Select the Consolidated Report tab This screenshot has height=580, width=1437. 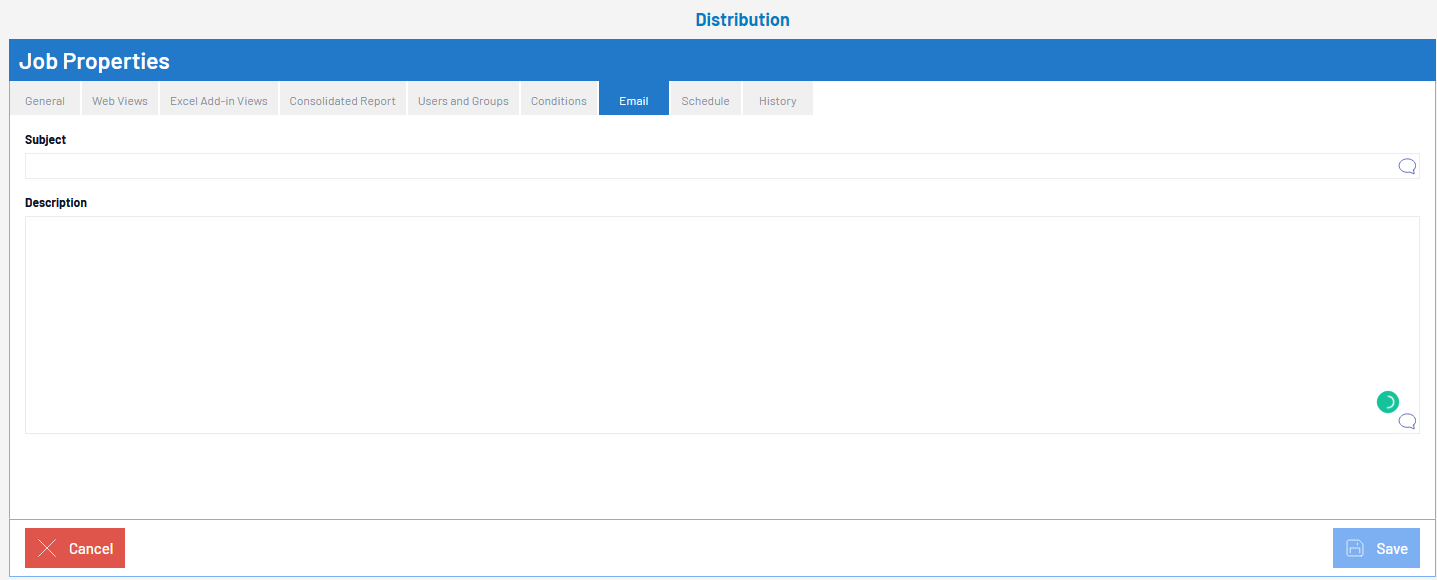pos(342,101)
